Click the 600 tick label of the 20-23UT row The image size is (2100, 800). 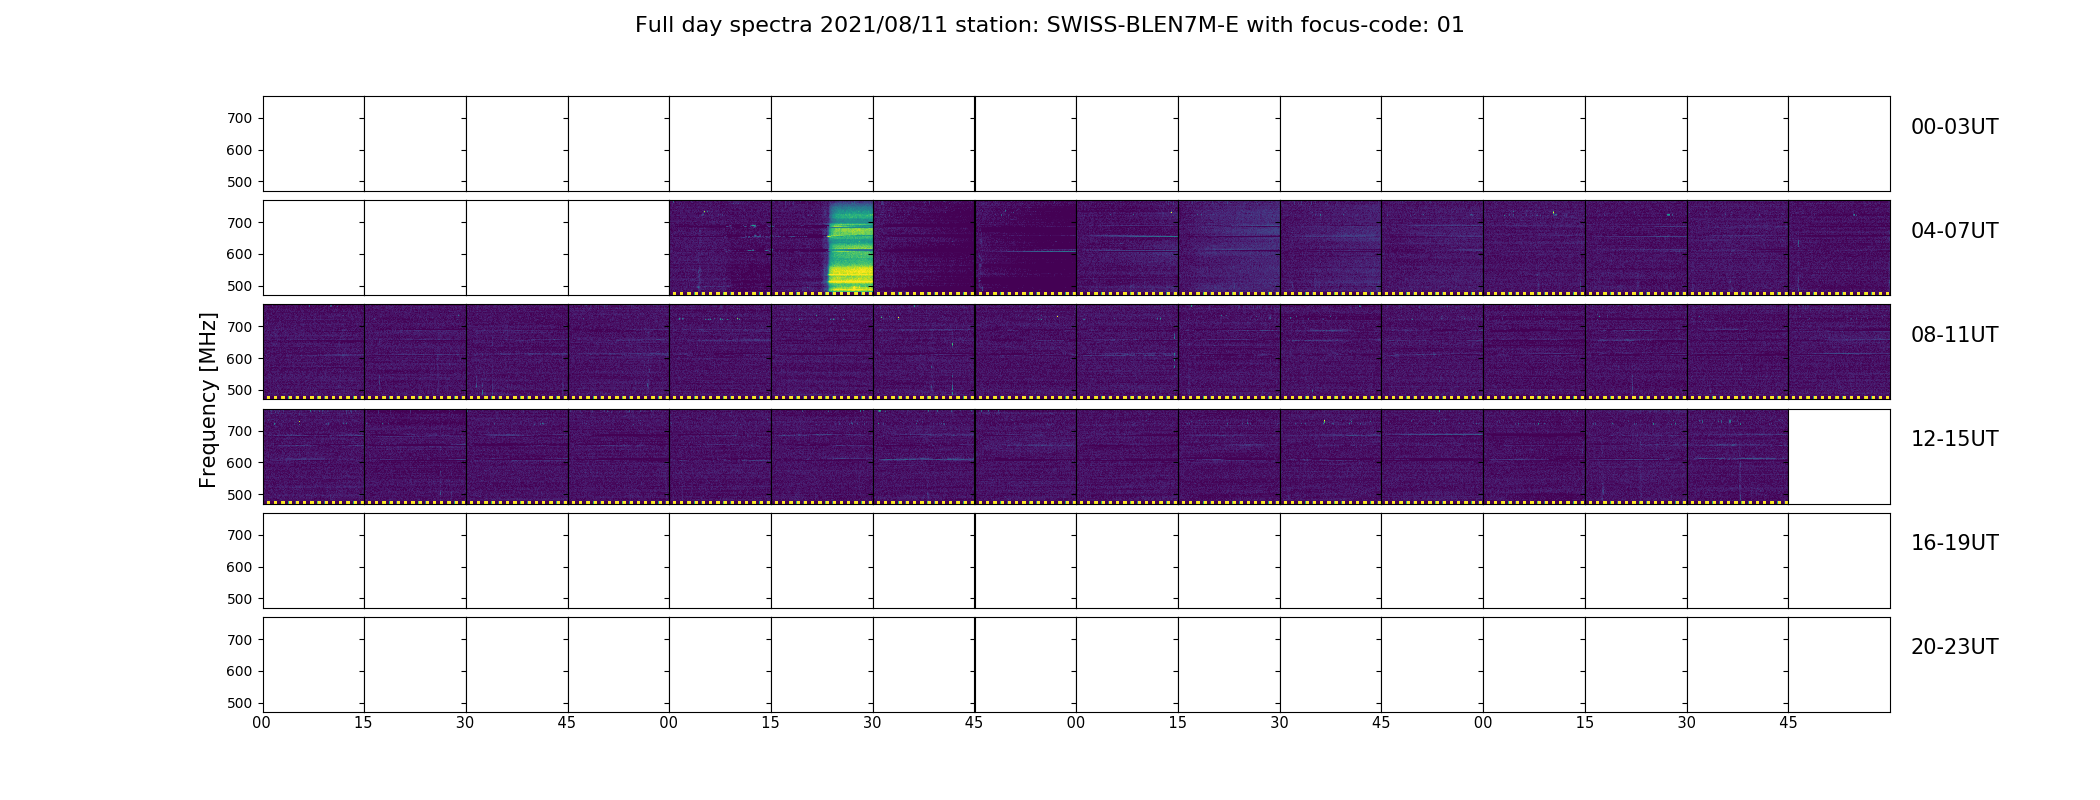pyautogui.click(x=239, y=671)
